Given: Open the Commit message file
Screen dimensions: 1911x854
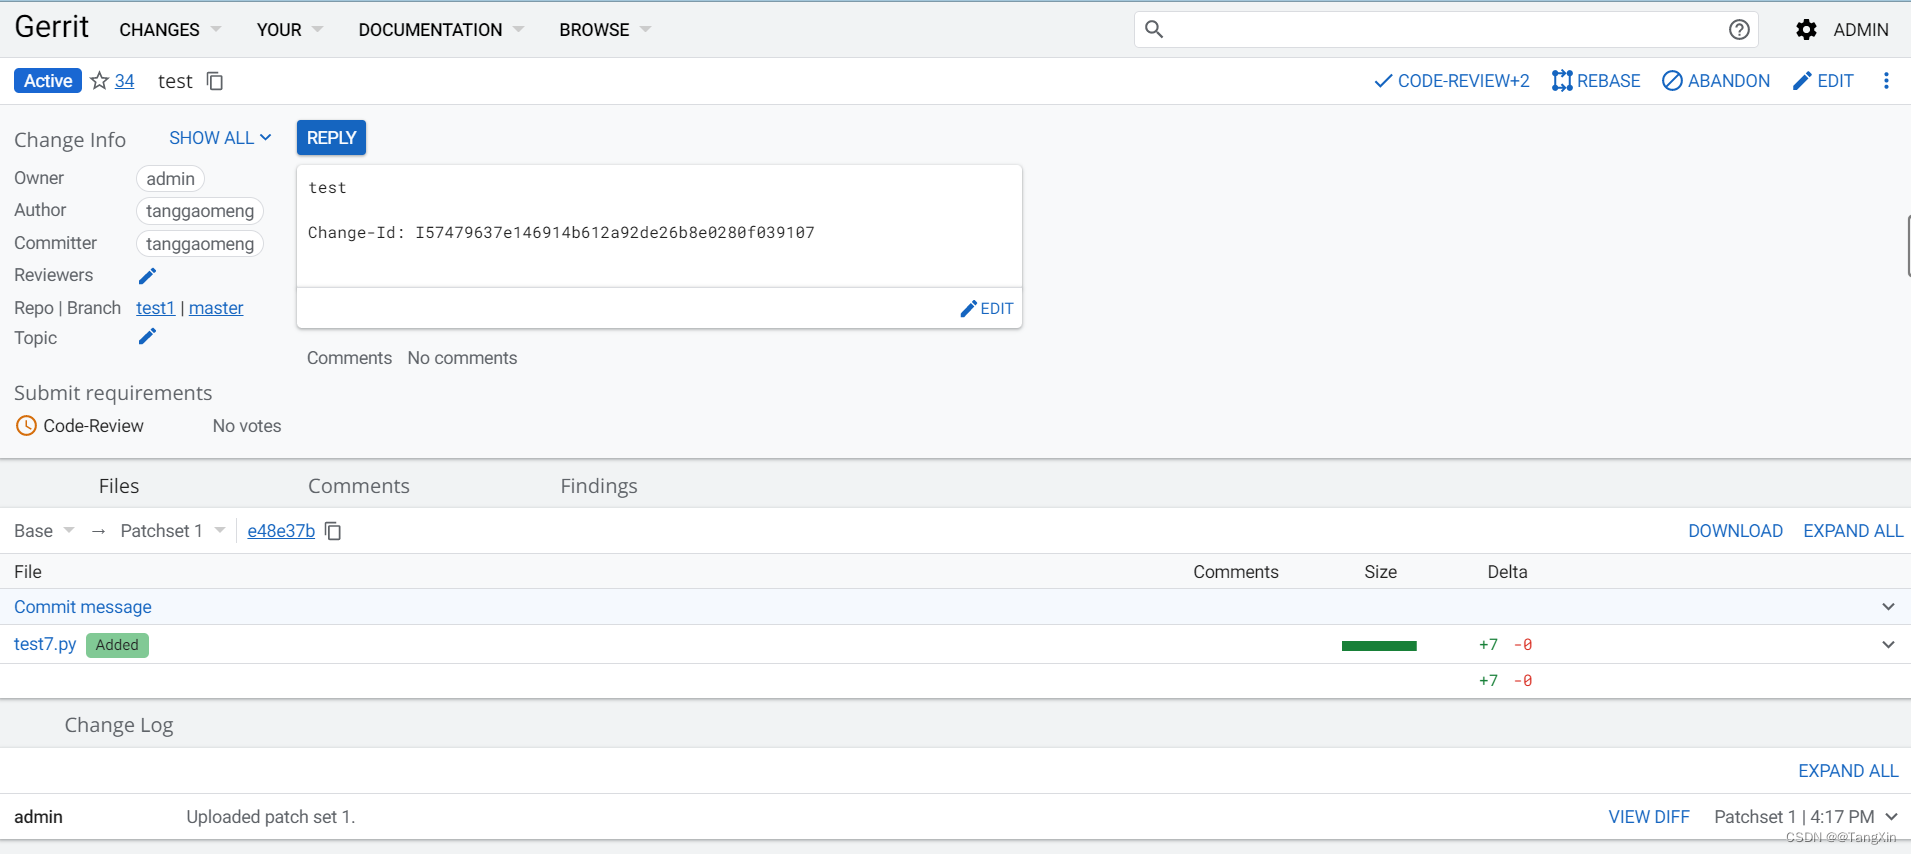Looking at the screenshot, I should (x=83, y=607).
